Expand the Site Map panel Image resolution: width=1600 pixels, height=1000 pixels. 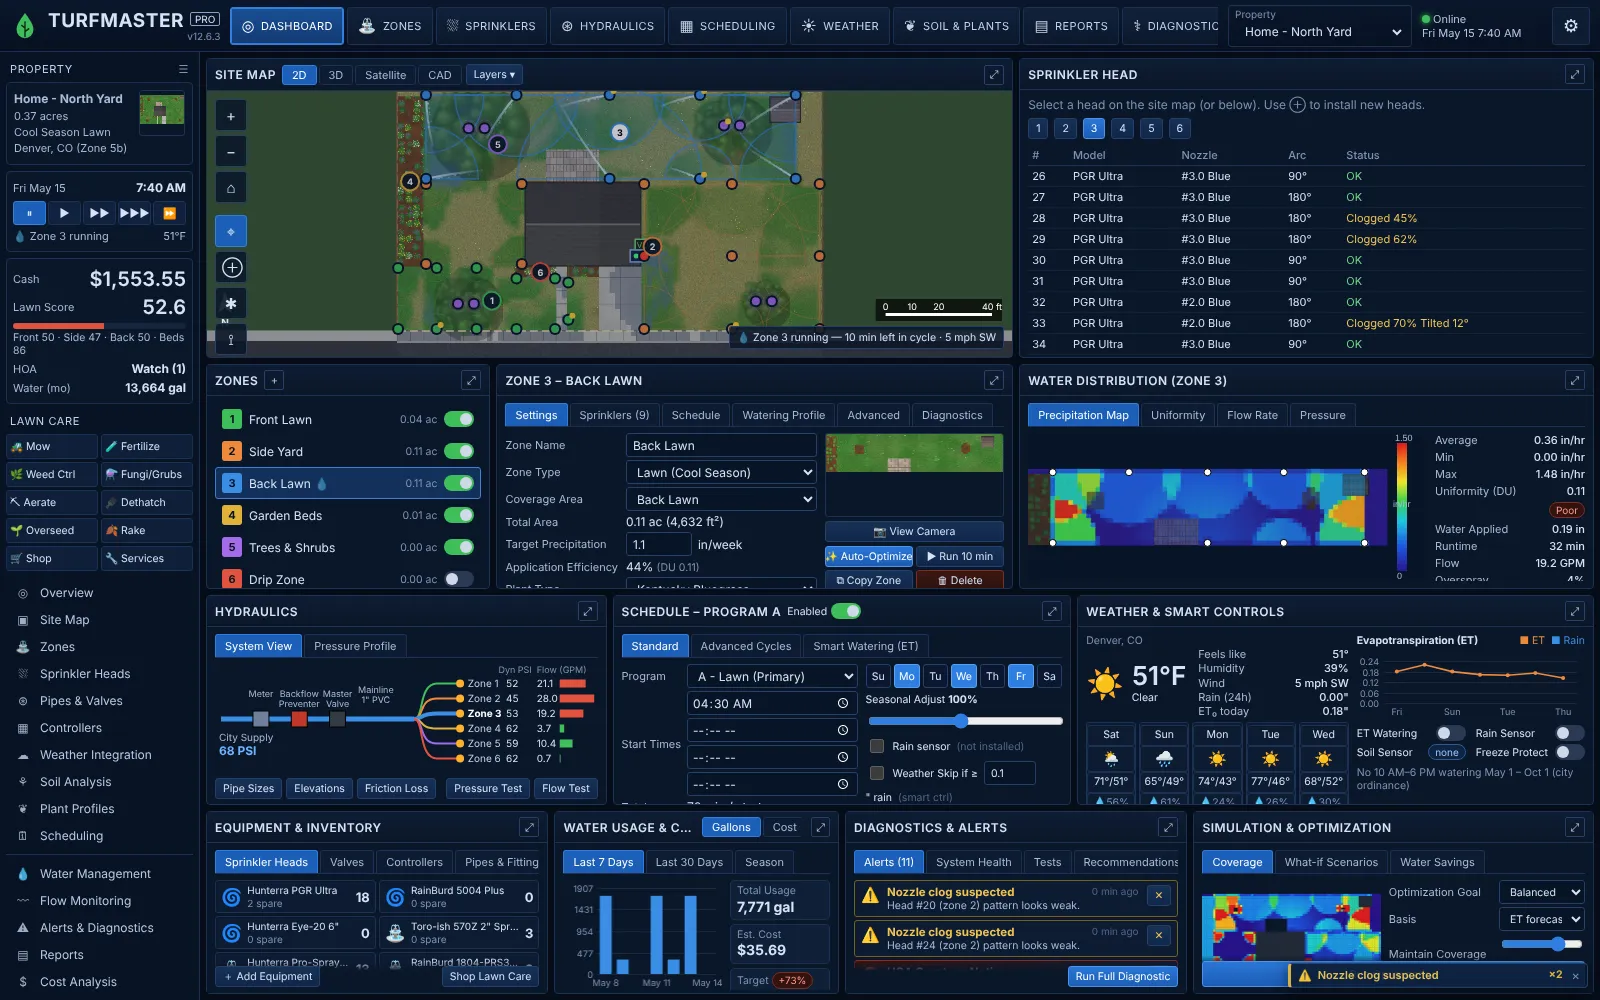coord(994,75)
